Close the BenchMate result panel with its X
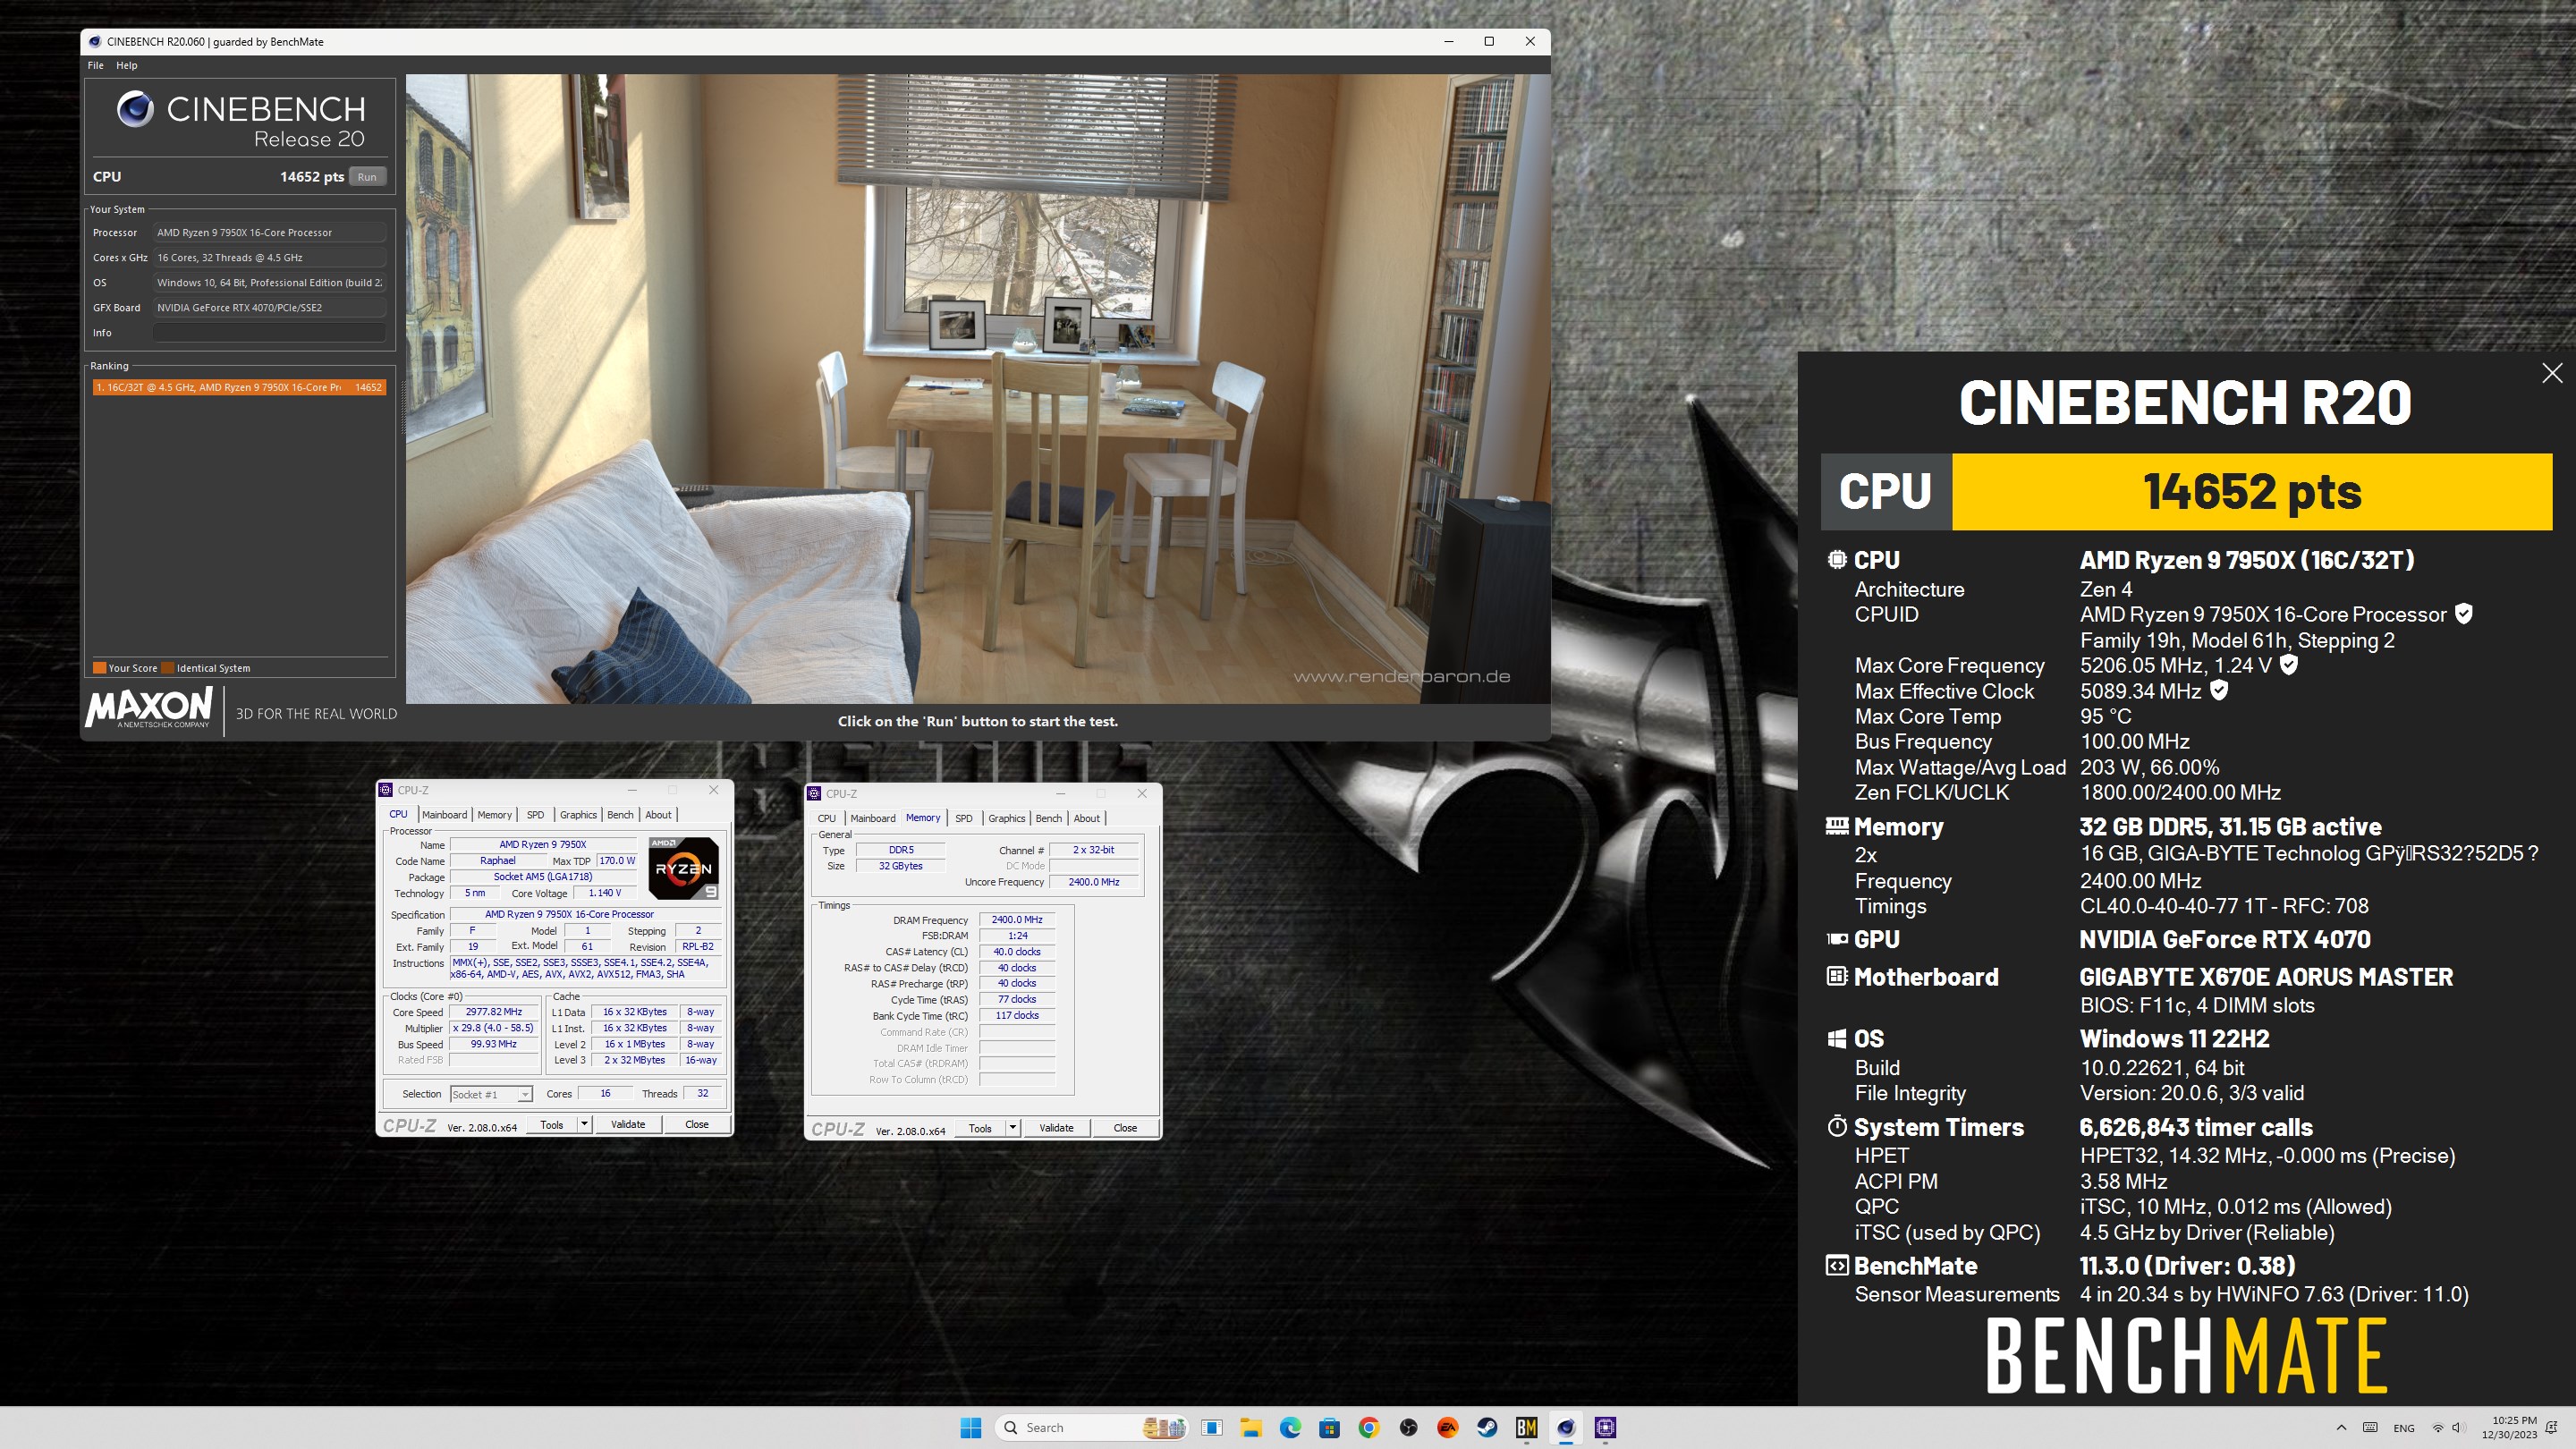The height and width of the screenshot is (1449, 2576). click(x=2552, y=373)
